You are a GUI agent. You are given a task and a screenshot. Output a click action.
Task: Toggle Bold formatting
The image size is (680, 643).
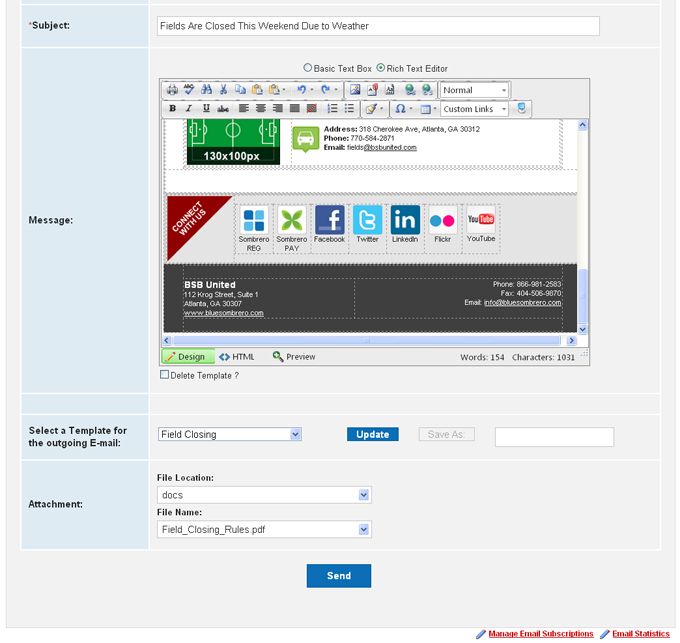pos(173,108)
